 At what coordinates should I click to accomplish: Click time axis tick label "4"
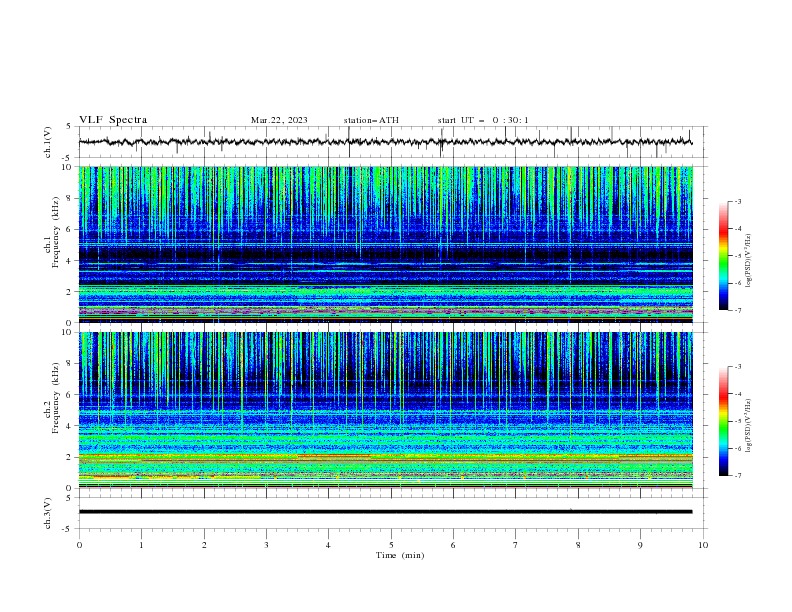pyautogui.click(x=328, y=545)
